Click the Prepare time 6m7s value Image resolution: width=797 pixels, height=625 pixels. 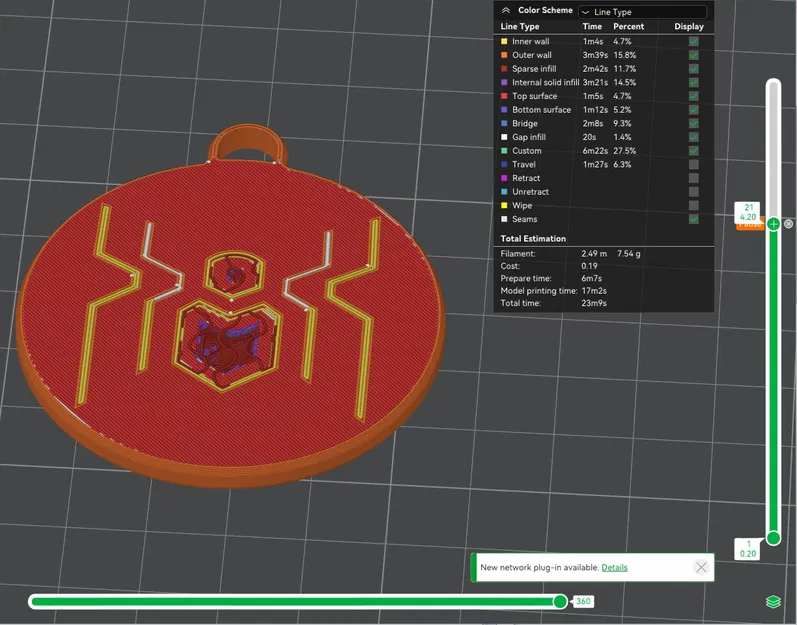click(x=591, y=278)
